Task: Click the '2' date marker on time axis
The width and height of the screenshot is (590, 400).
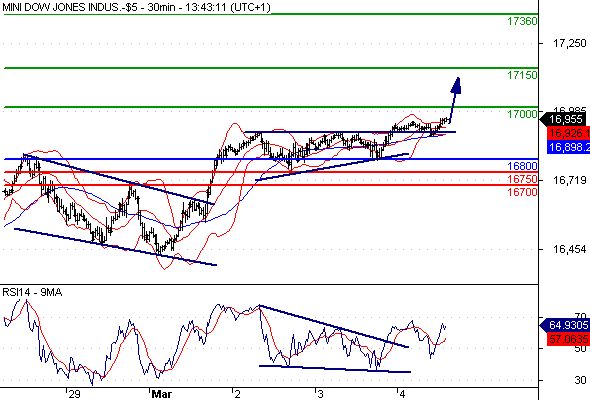Action: [237, 394]
